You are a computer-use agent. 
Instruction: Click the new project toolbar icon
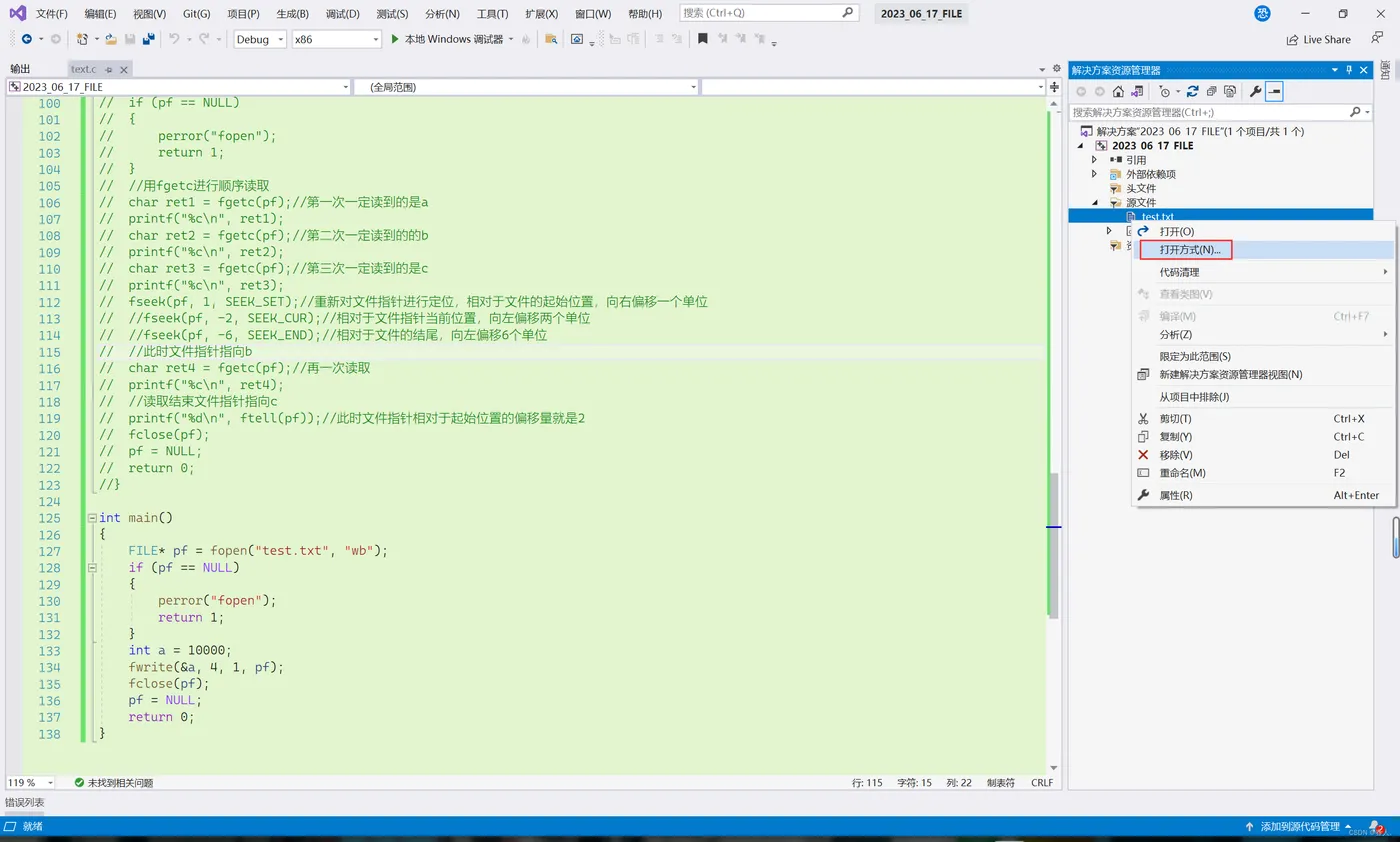82,39
